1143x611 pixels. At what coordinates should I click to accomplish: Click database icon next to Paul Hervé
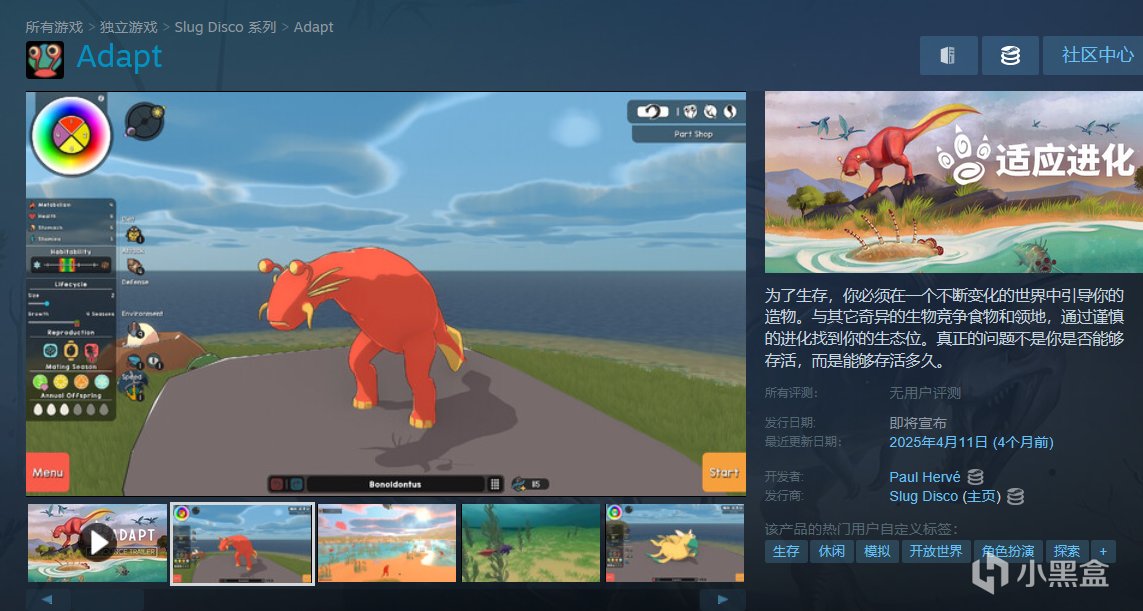(x=975, y=477)
